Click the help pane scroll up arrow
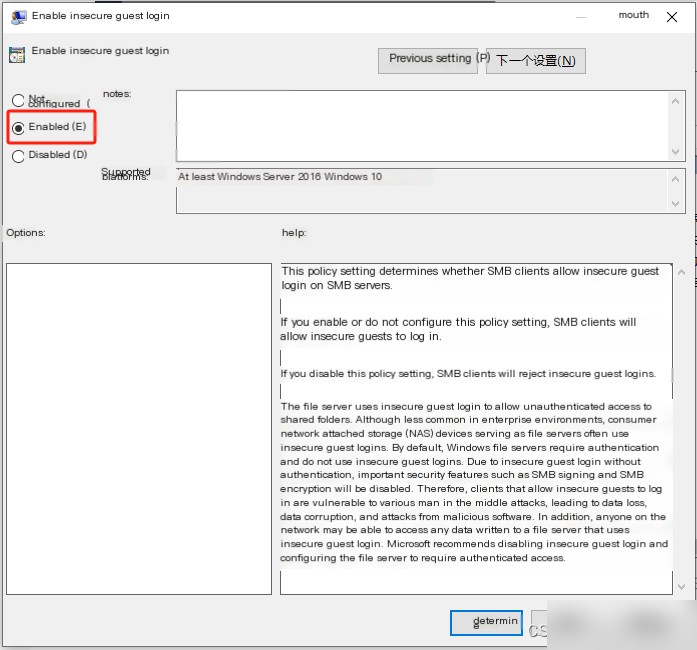Image resolution: width=697 pixels, height=650 pixels. 681,272
